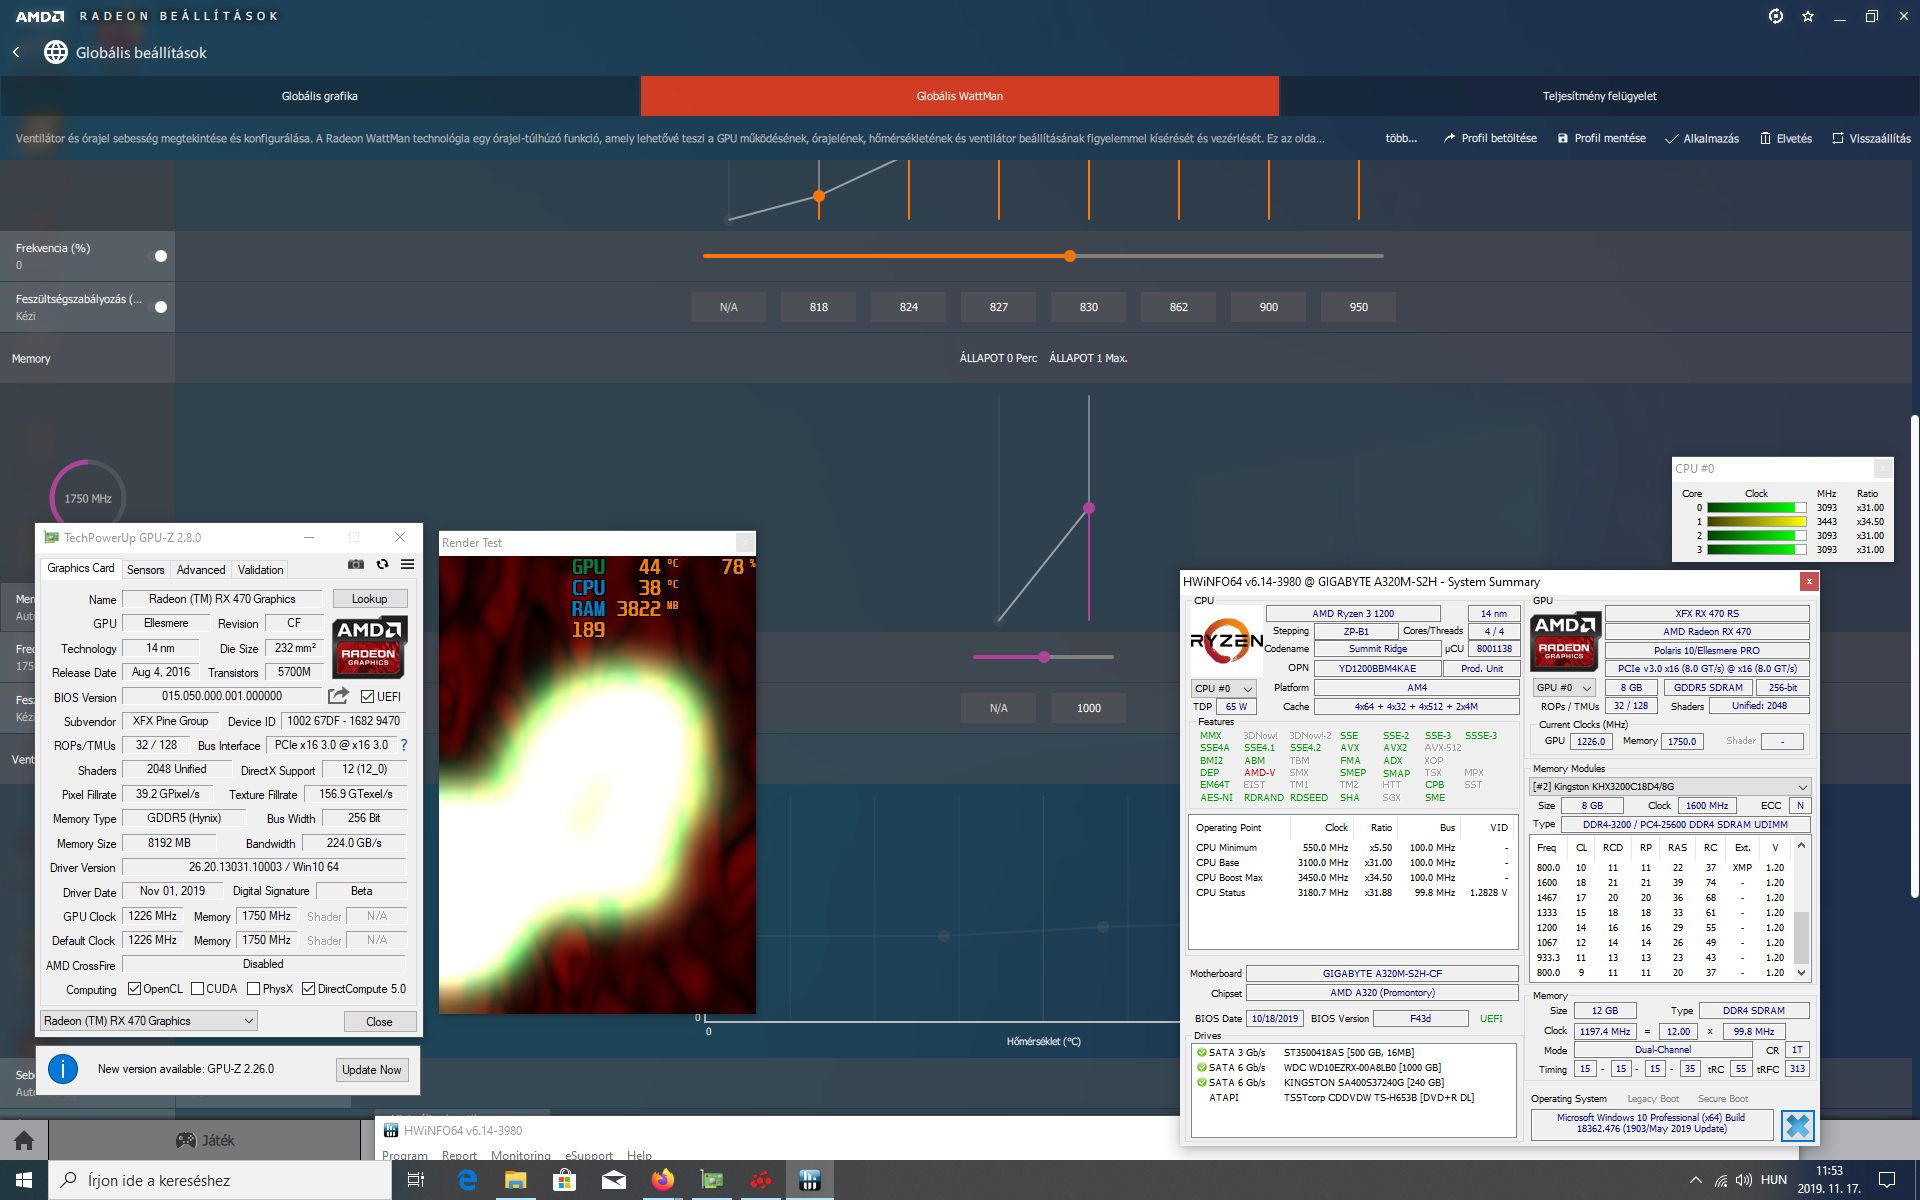Click the BIOS export share icon in GPU-Z
The height and width of the screenshot is (1200, 1920).
tap(339, 696)
